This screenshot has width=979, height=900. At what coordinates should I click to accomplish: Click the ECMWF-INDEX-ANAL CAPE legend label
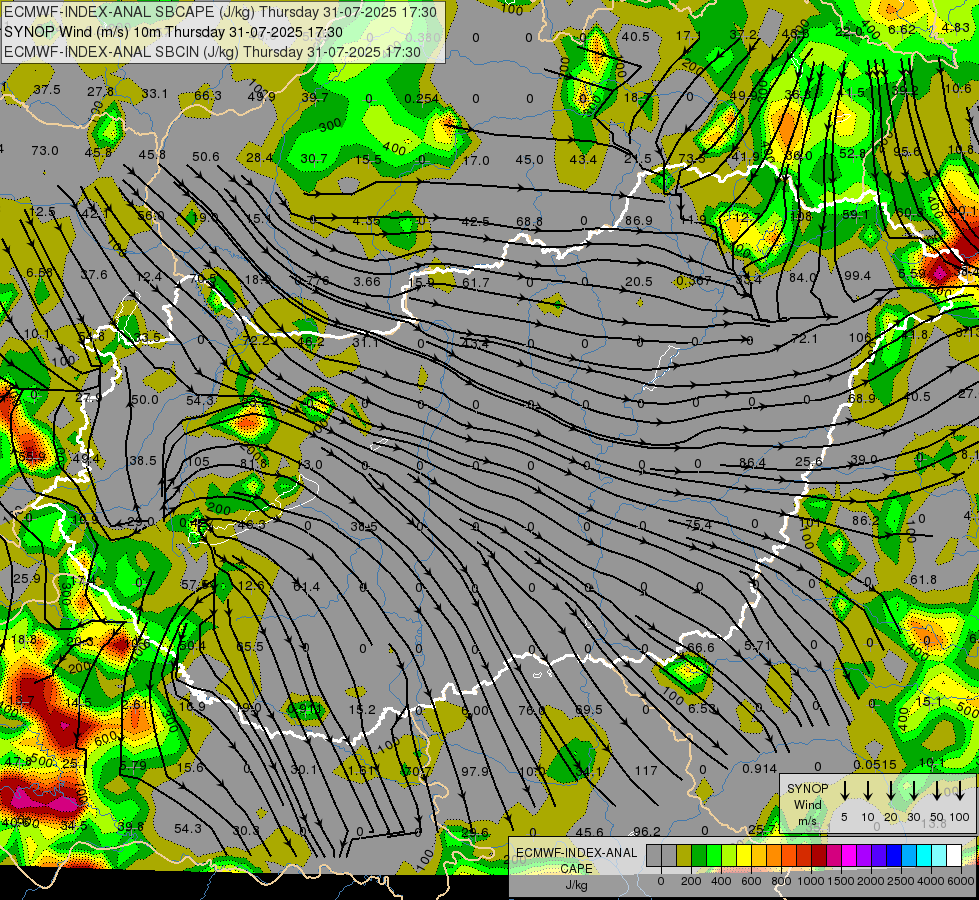[576, 861]
